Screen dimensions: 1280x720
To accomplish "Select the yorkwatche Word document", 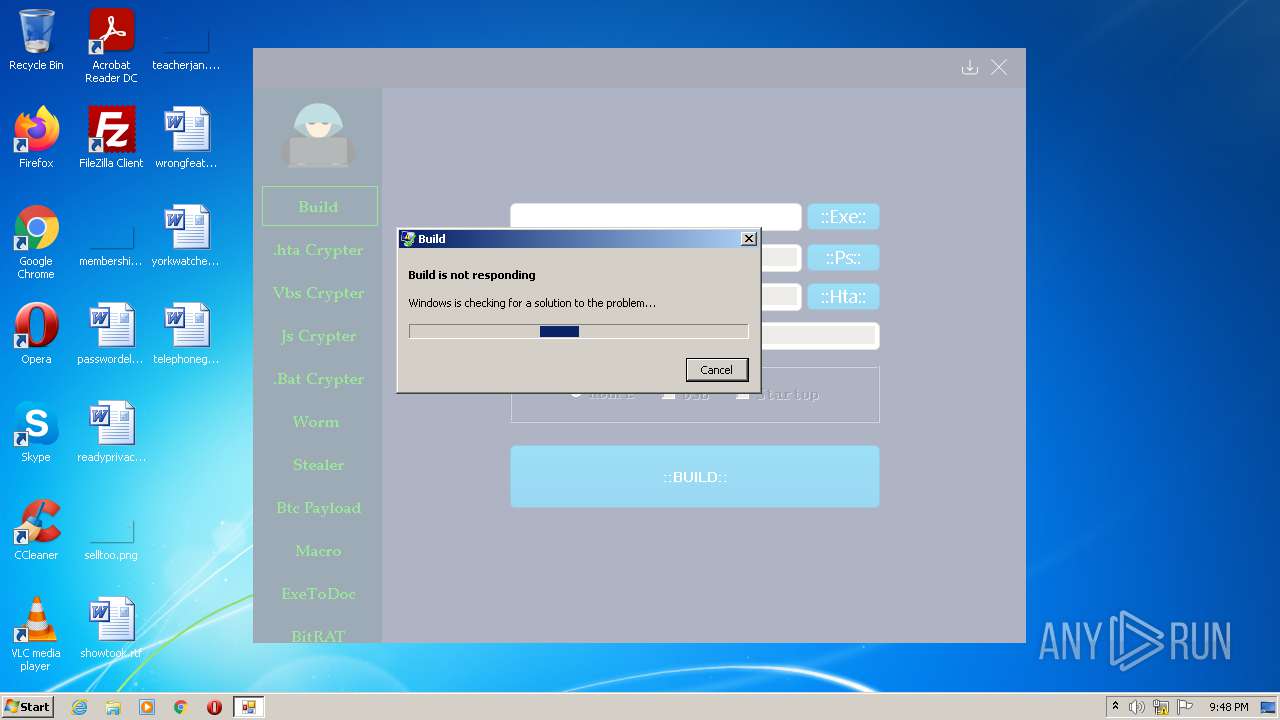I will pos(186,236).
